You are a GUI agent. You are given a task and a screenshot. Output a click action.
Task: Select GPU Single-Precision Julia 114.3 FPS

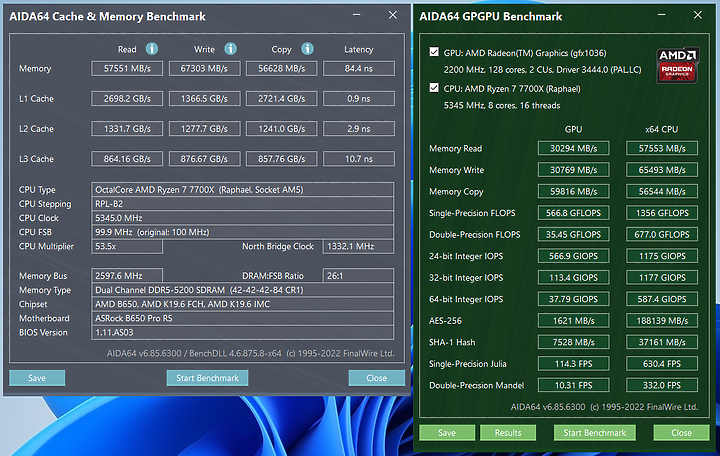coord(574,364)
